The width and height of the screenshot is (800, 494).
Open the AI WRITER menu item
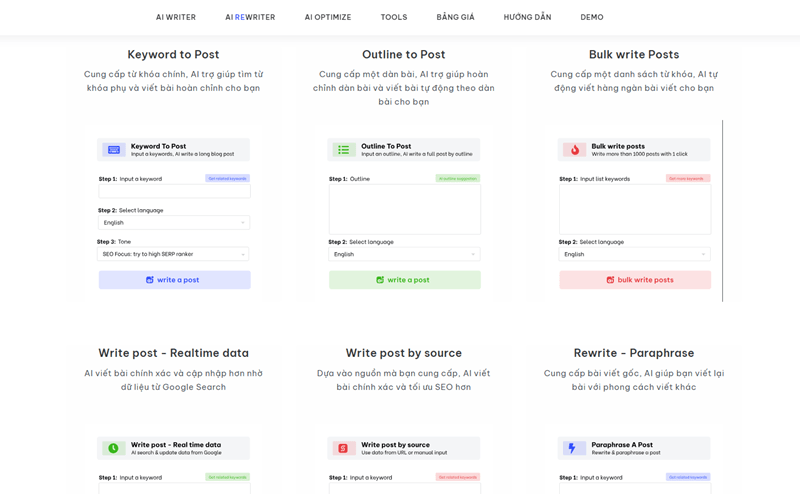(176, 17)
